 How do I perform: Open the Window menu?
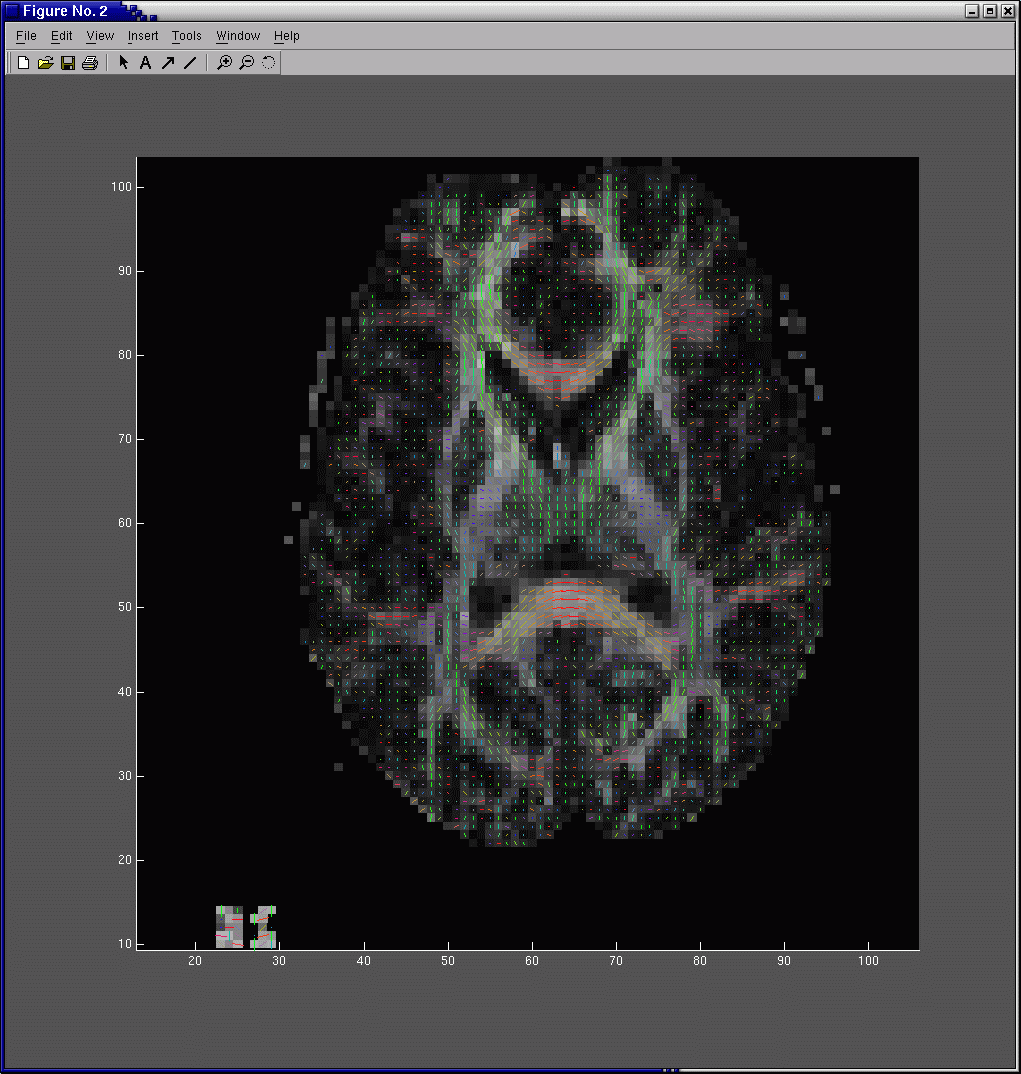[x=238, y=36]
